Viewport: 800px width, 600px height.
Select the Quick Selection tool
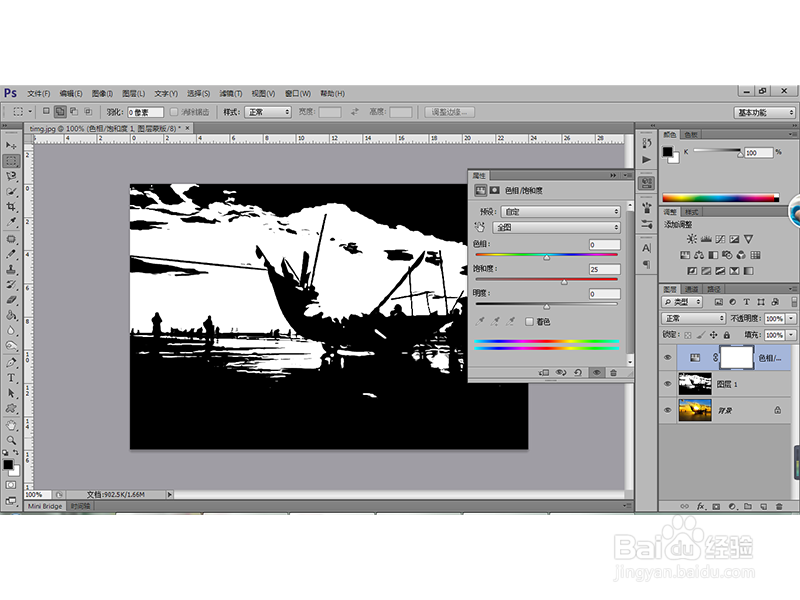coord(11,192)
